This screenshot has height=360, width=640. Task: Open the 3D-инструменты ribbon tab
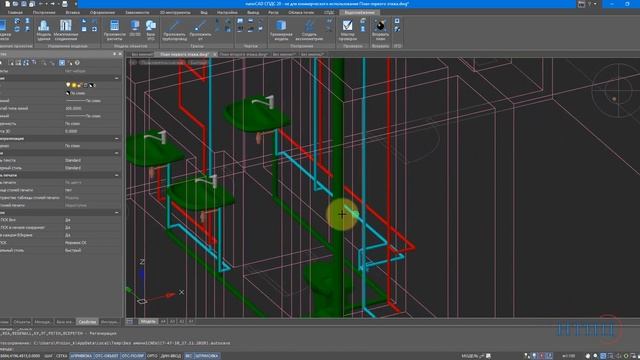coord(175,13)
